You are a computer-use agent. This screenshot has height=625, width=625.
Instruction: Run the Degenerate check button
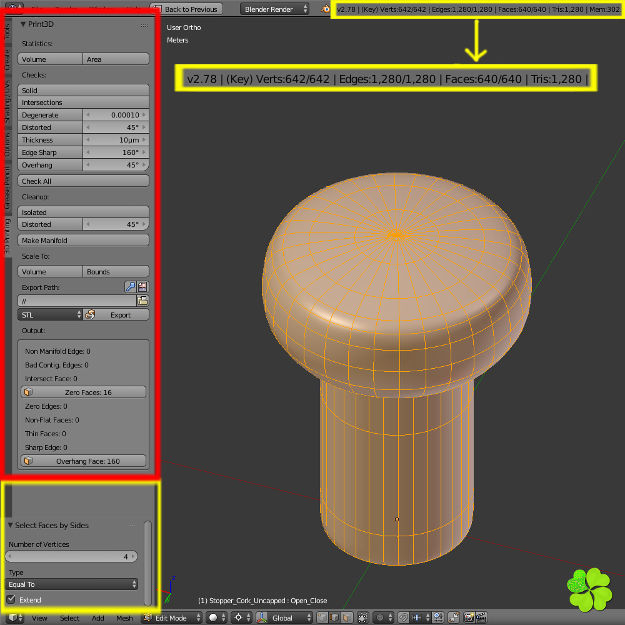click(50, 115)
